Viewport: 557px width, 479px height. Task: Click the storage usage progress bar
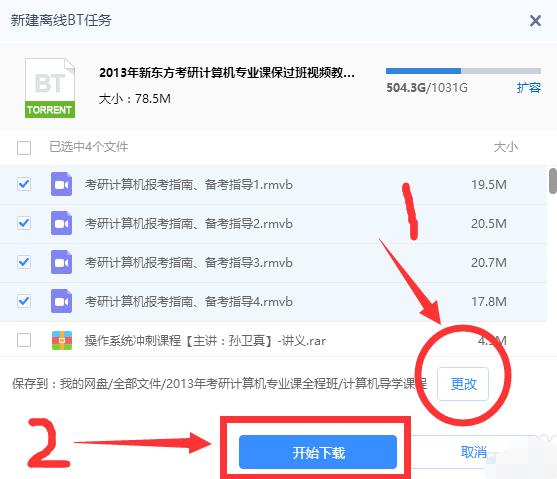[x=463, y=71]
